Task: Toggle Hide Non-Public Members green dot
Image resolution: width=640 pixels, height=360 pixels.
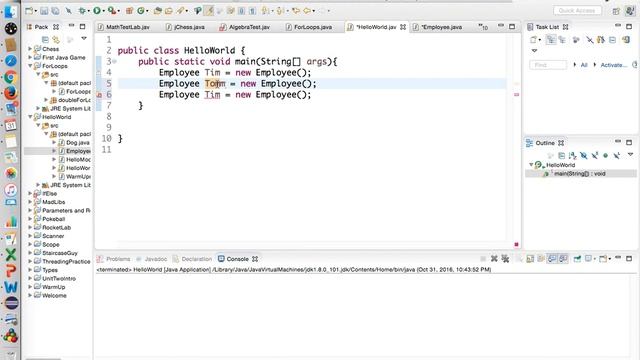Action: pos(606,156)
